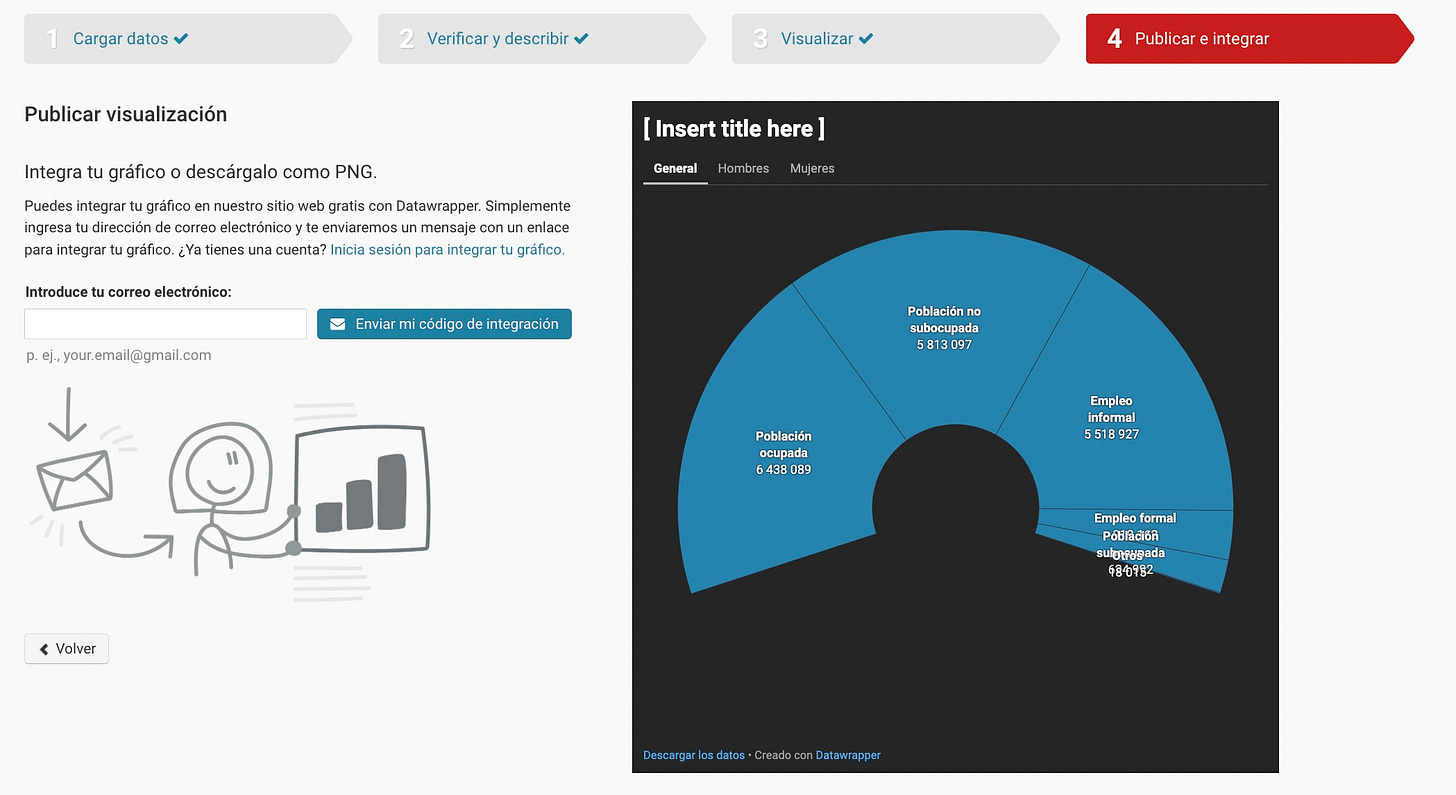This screenshot has width=1456, height=795.
Task: Click the Descargar los datos link
Action: pyautogui.click(x=694, y=755)
